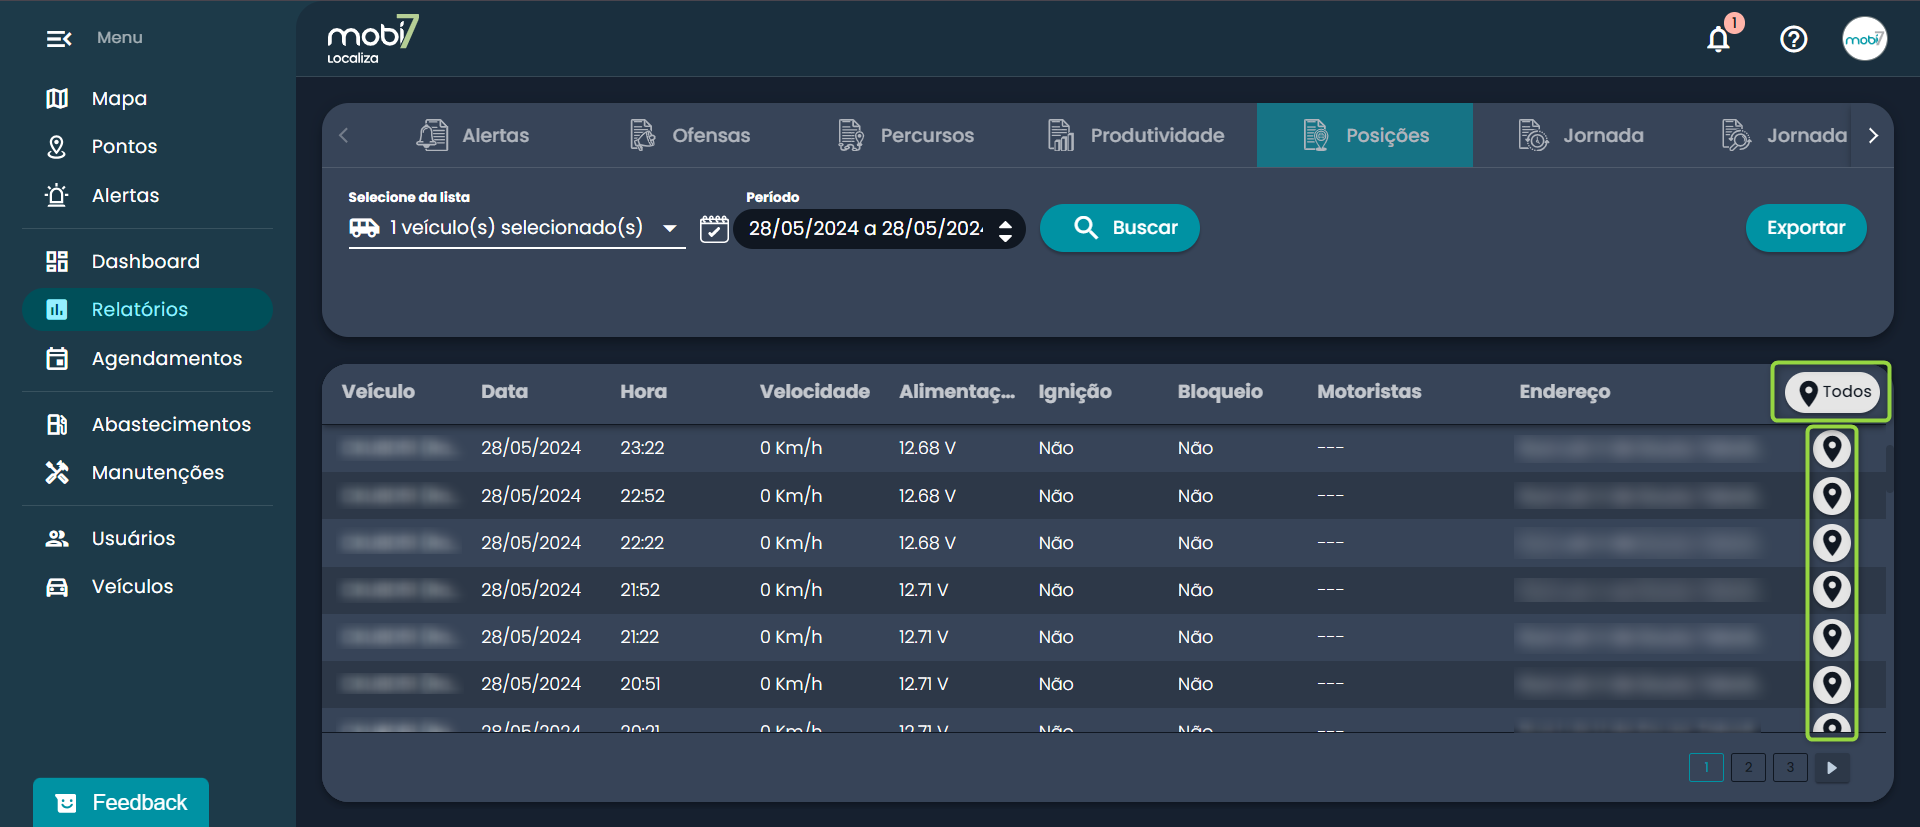Show map location for 21:52 row
This screenshot has height=827, width=1920.
coord(1831,590)
